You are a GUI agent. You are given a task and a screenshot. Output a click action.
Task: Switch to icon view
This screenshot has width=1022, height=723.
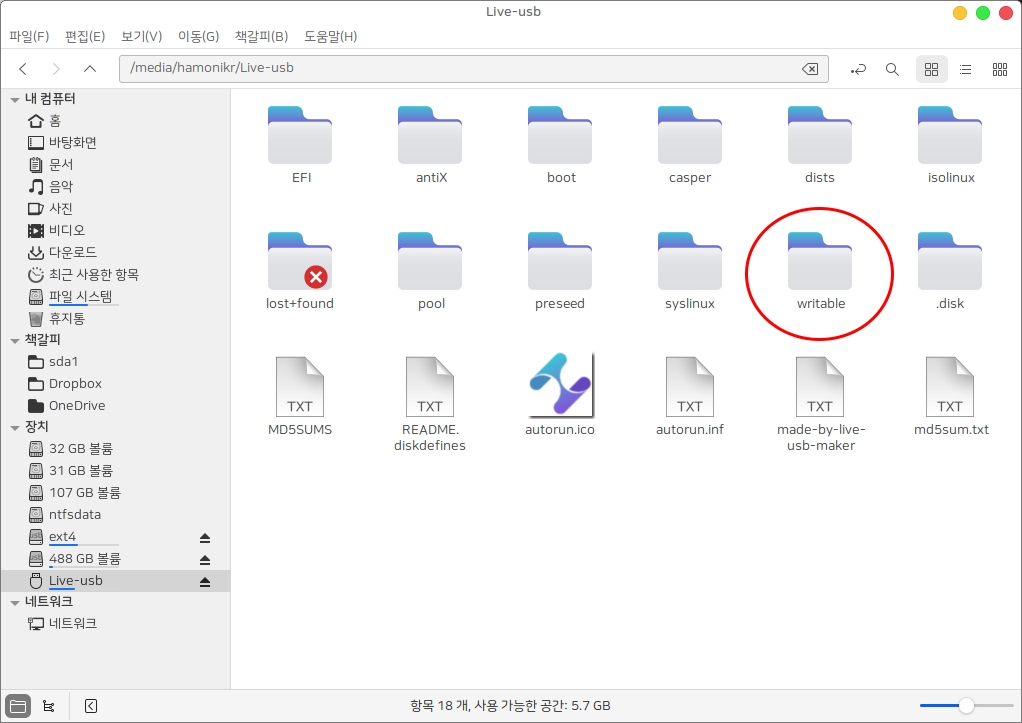pos(931,69)
